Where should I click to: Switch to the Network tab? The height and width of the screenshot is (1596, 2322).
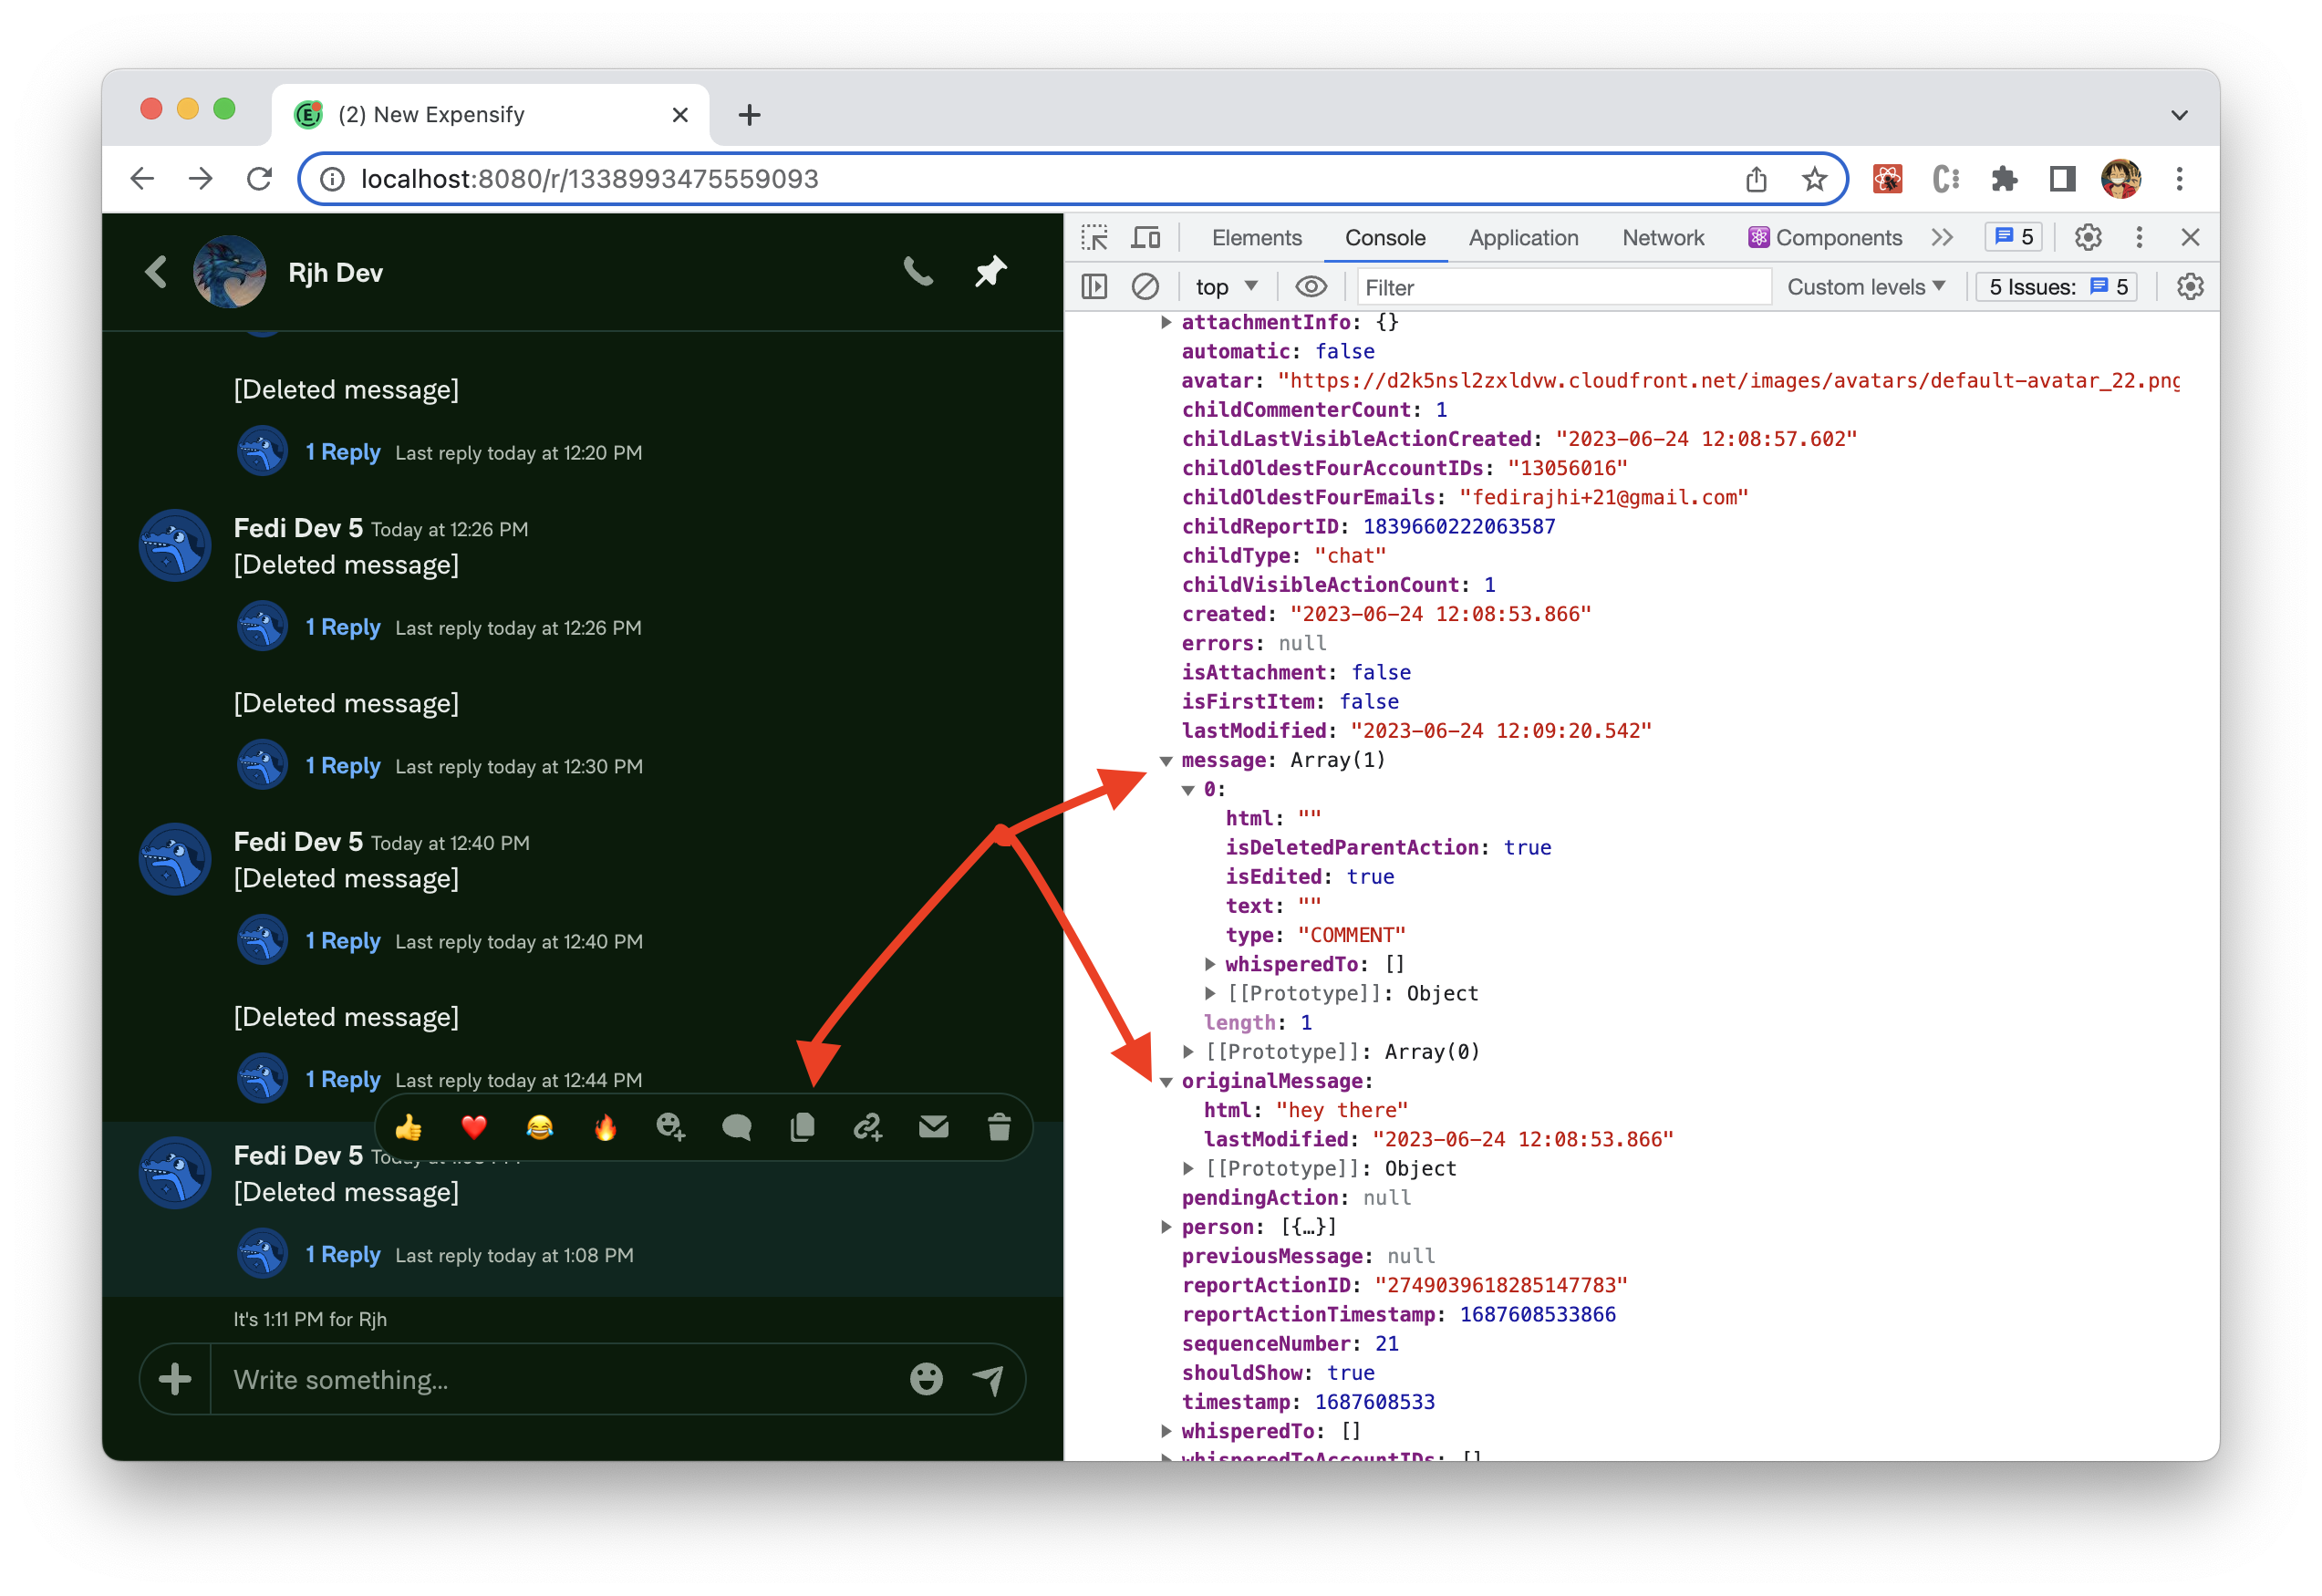point(1663,237)
